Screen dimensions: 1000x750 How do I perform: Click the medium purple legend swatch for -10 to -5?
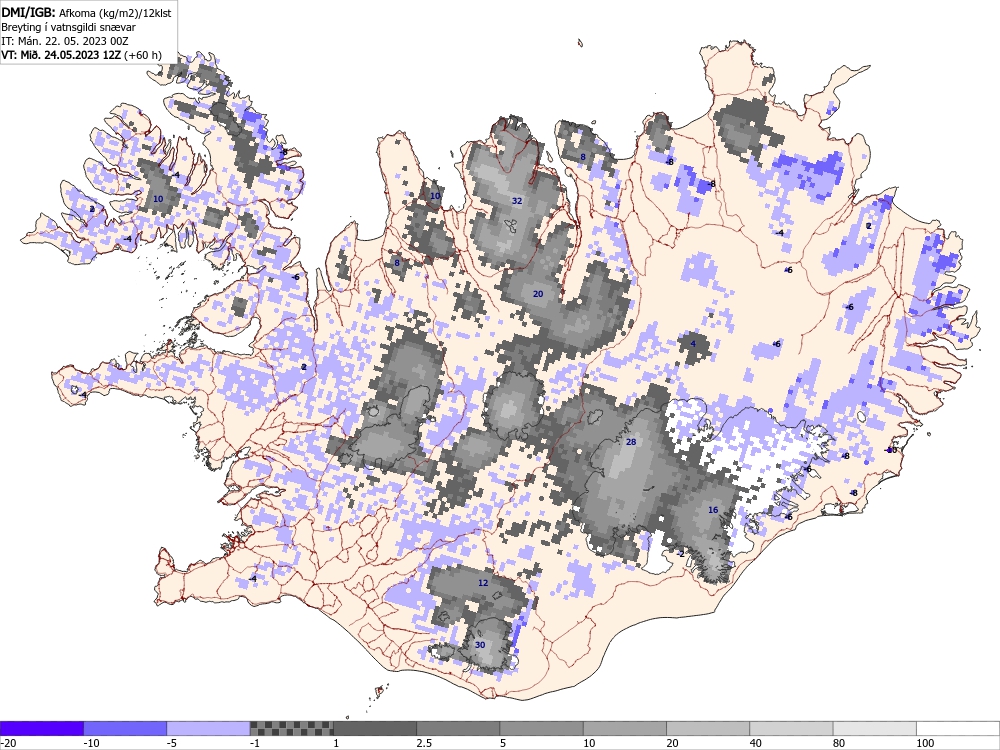coord(125,728)
